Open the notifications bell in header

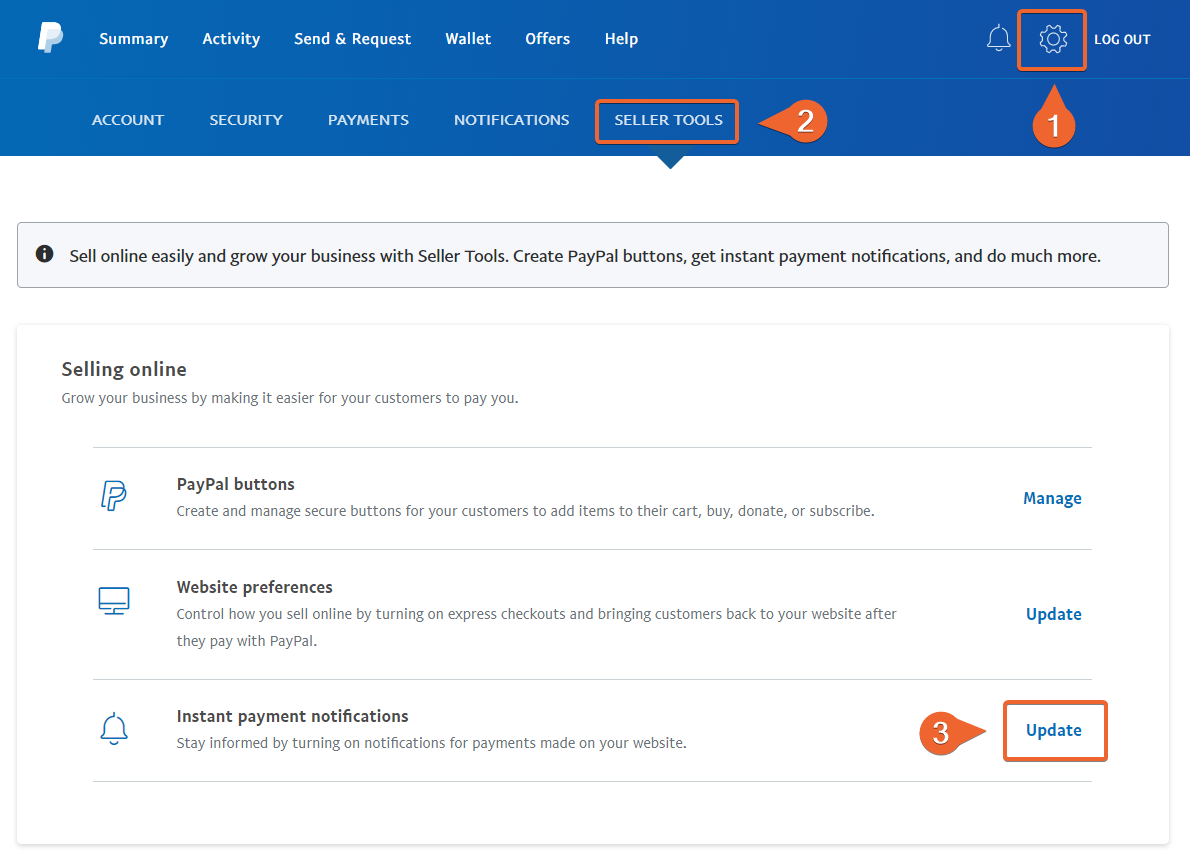[998, 38]
